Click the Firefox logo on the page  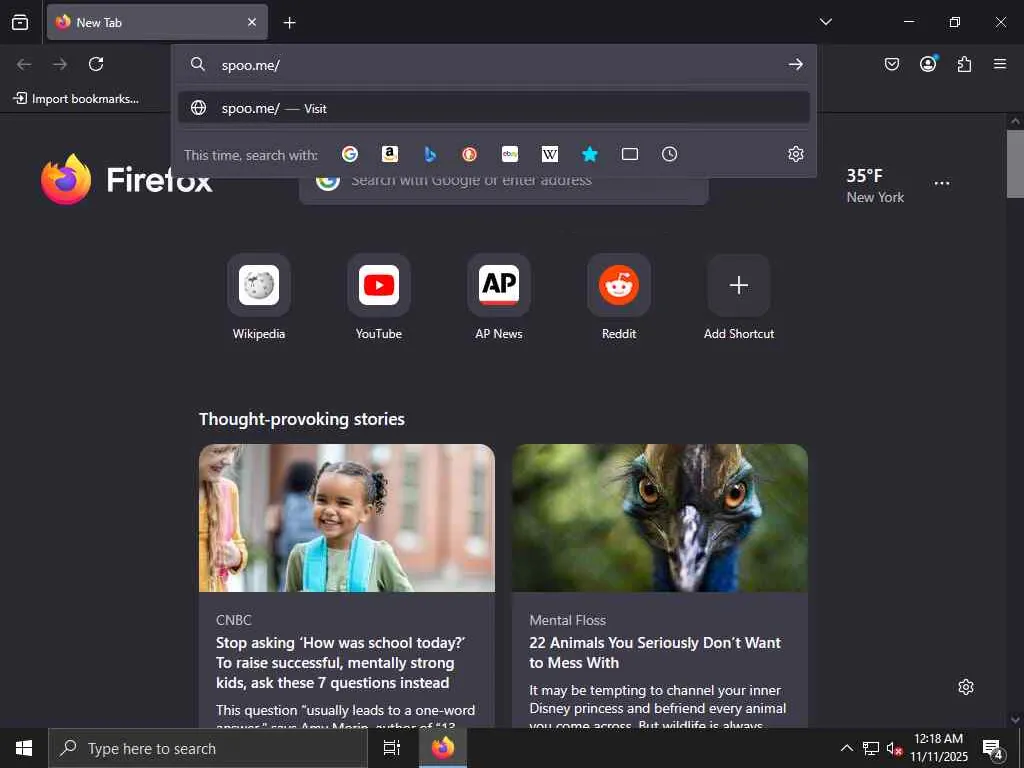tap(65, 180)
